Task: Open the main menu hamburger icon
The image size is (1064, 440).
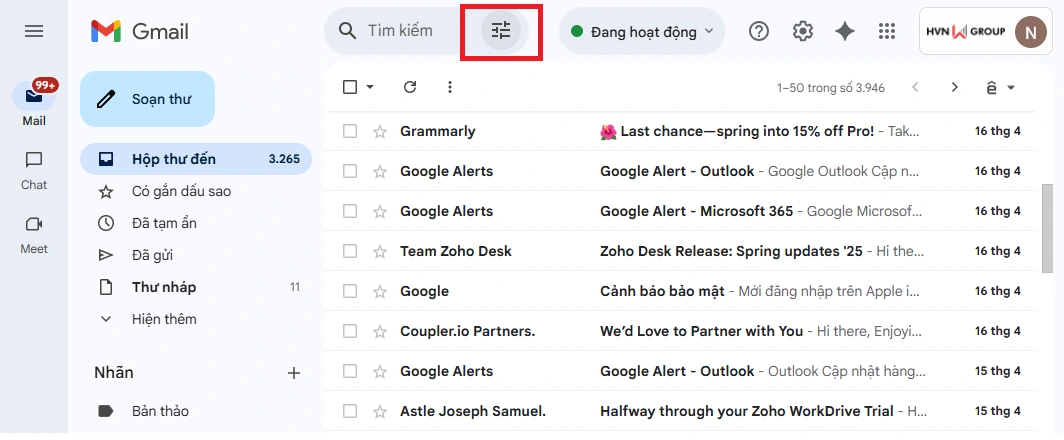Action: pos(34,31)
